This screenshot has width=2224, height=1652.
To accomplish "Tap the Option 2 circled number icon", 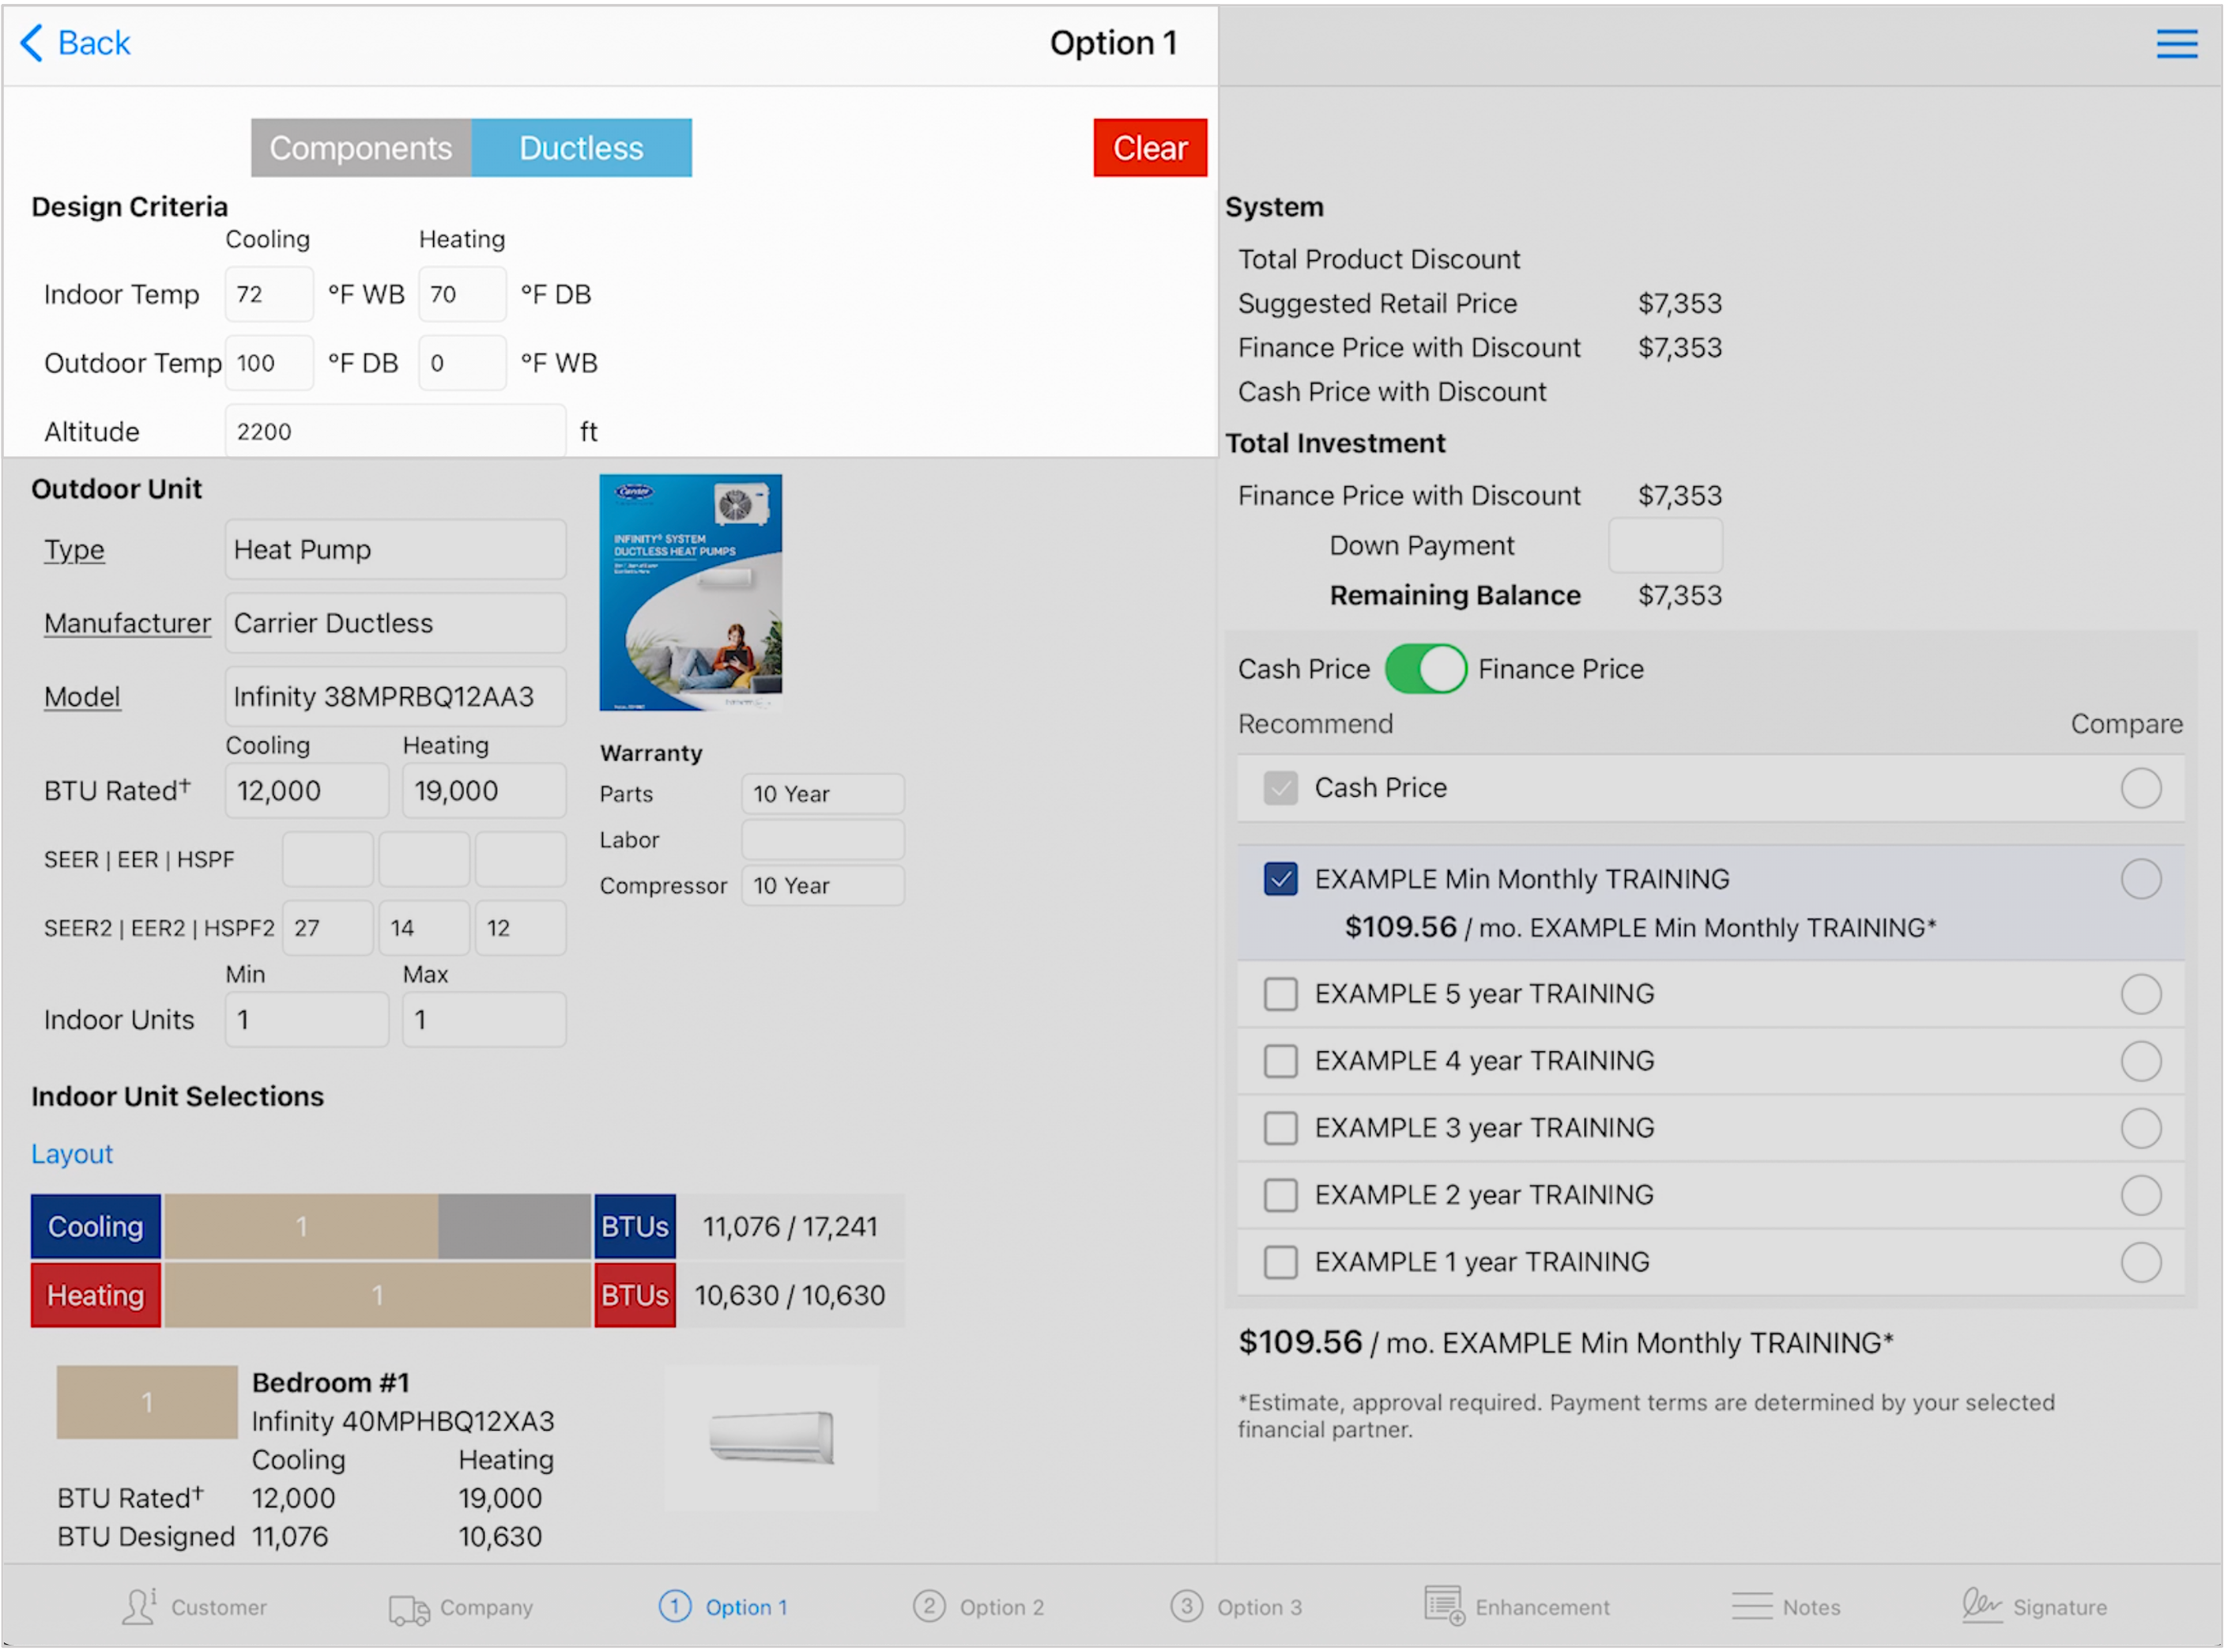I will pos(928,1606).
